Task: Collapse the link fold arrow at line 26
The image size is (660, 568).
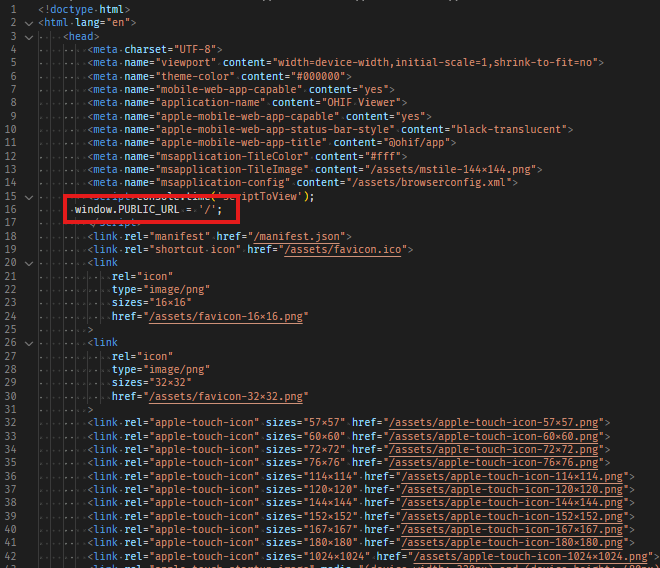Action: [29, 344]
